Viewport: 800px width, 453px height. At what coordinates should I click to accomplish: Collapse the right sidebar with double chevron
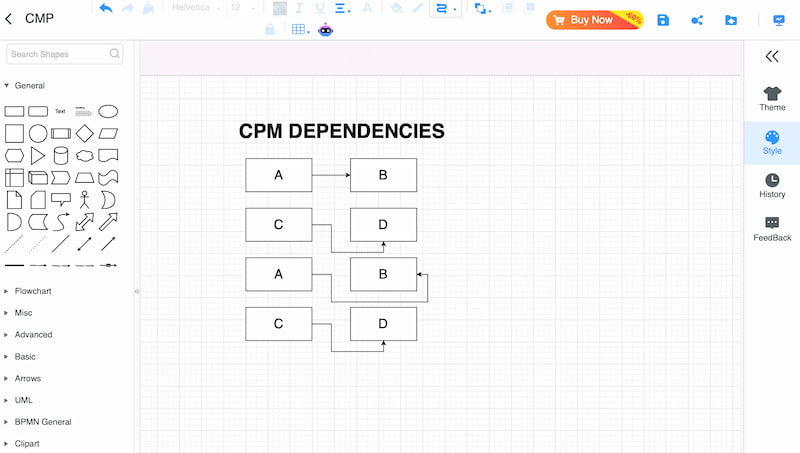click(772, 56)
